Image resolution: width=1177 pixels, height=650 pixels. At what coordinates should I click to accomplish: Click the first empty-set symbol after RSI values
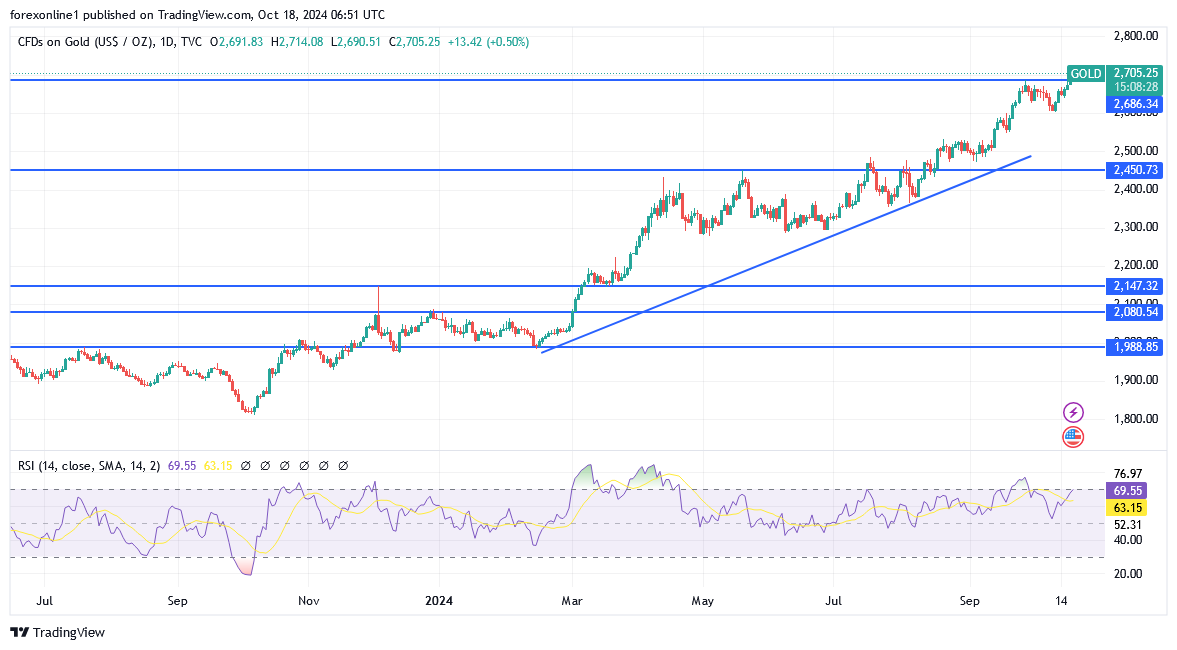[245, 466]
